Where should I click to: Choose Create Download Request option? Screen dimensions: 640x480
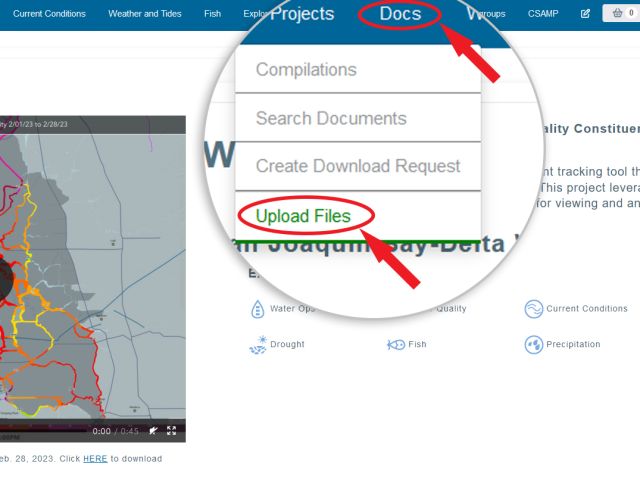(x=358, y=166)
